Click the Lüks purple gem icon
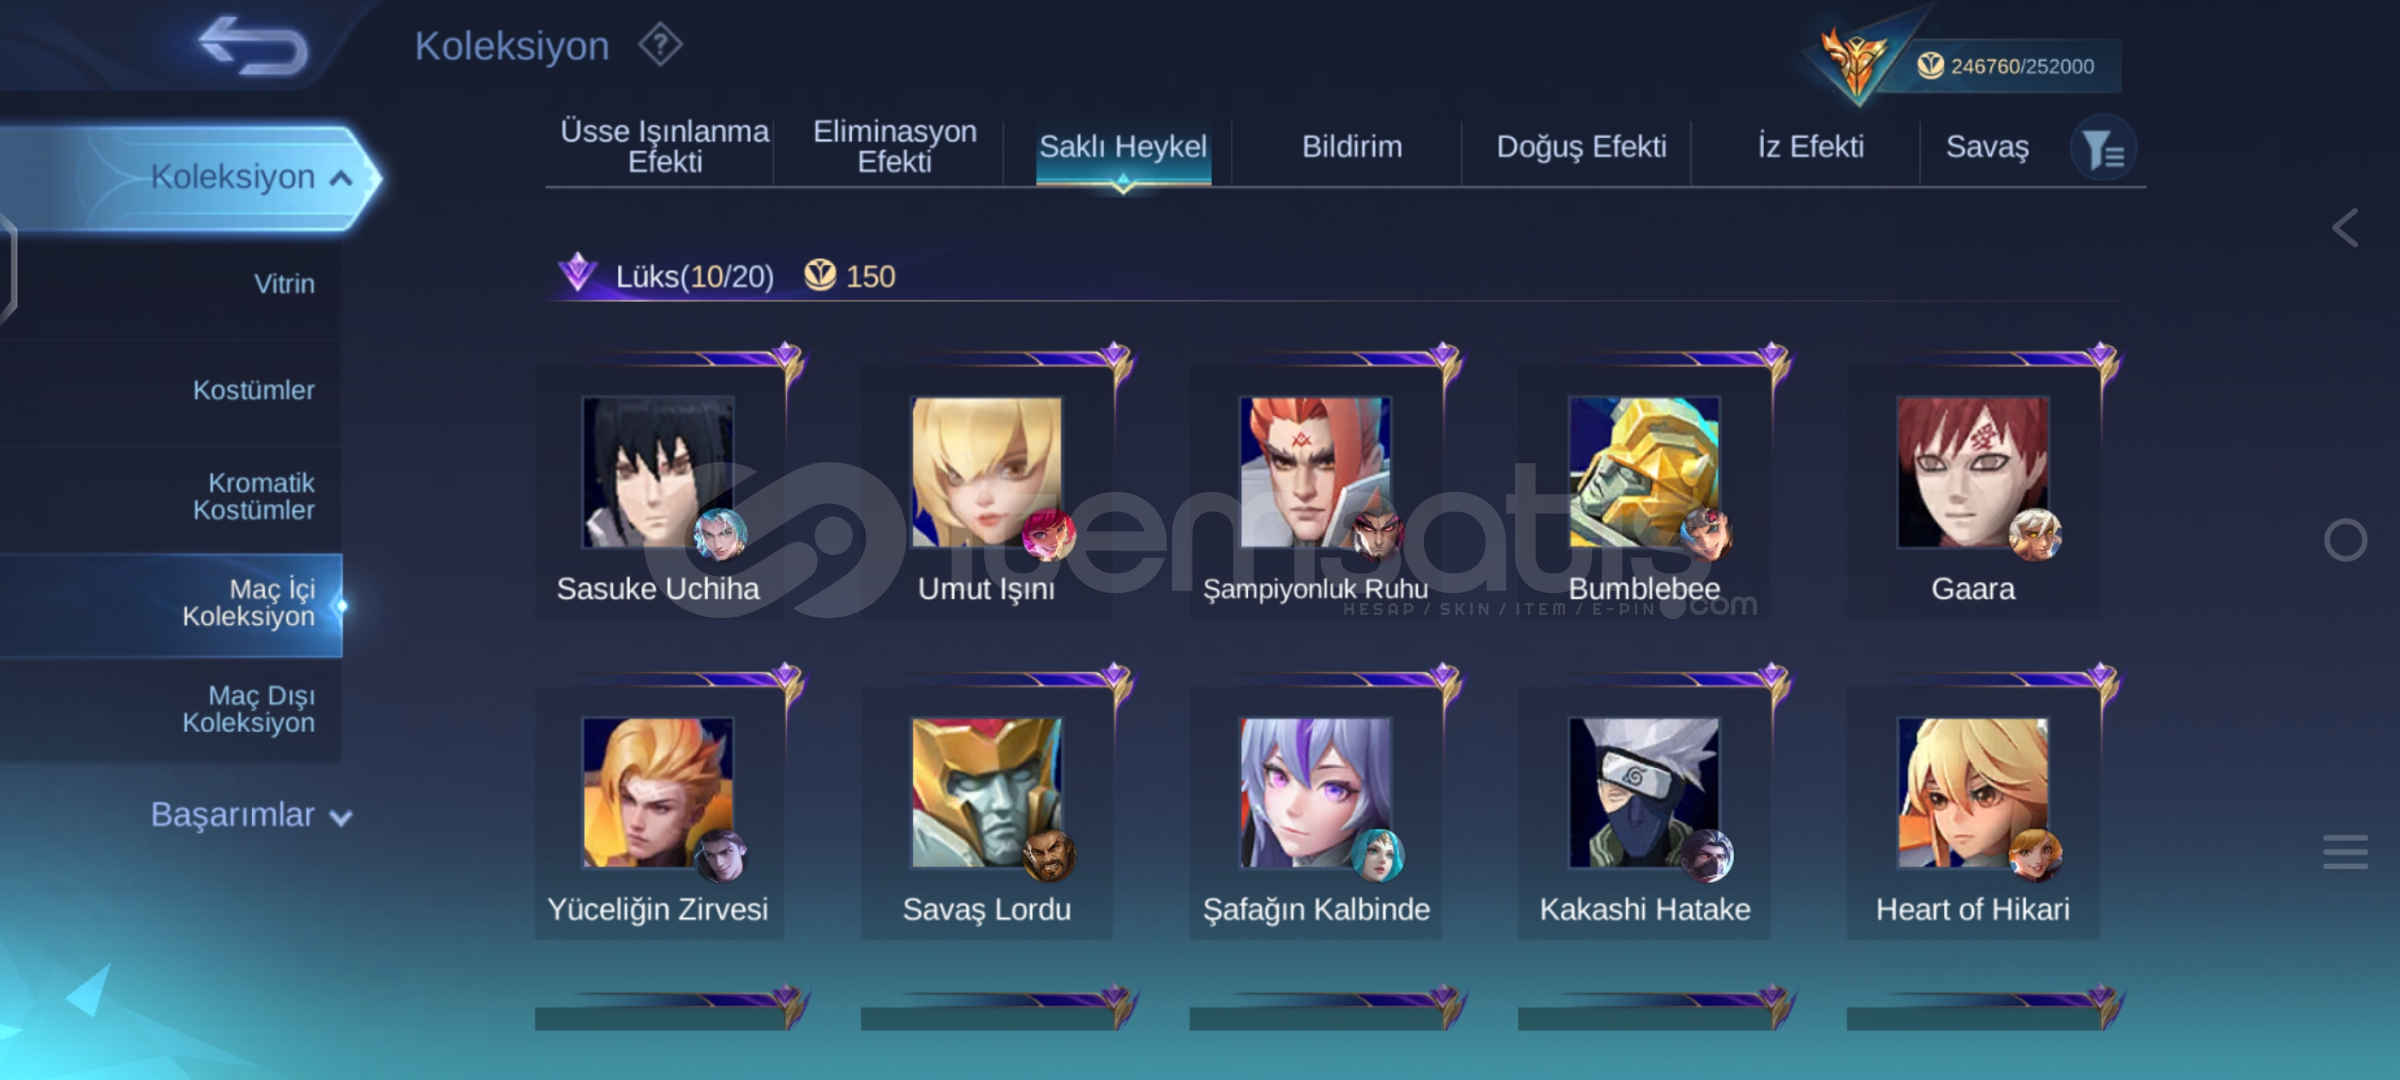Image resolution: width=2400 pixels, height=1080 pixels. pyautogui.click(x=577, y=272)
